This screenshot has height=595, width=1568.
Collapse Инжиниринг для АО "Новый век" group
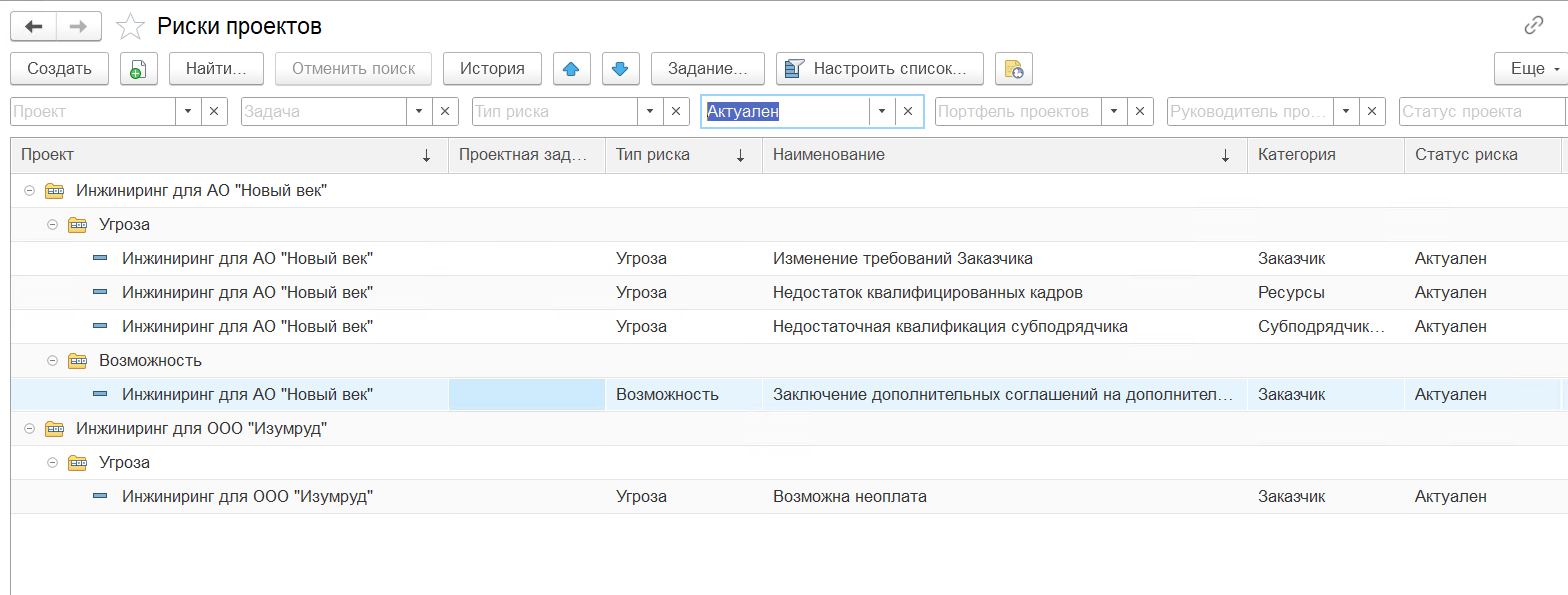tap(29, 190)
